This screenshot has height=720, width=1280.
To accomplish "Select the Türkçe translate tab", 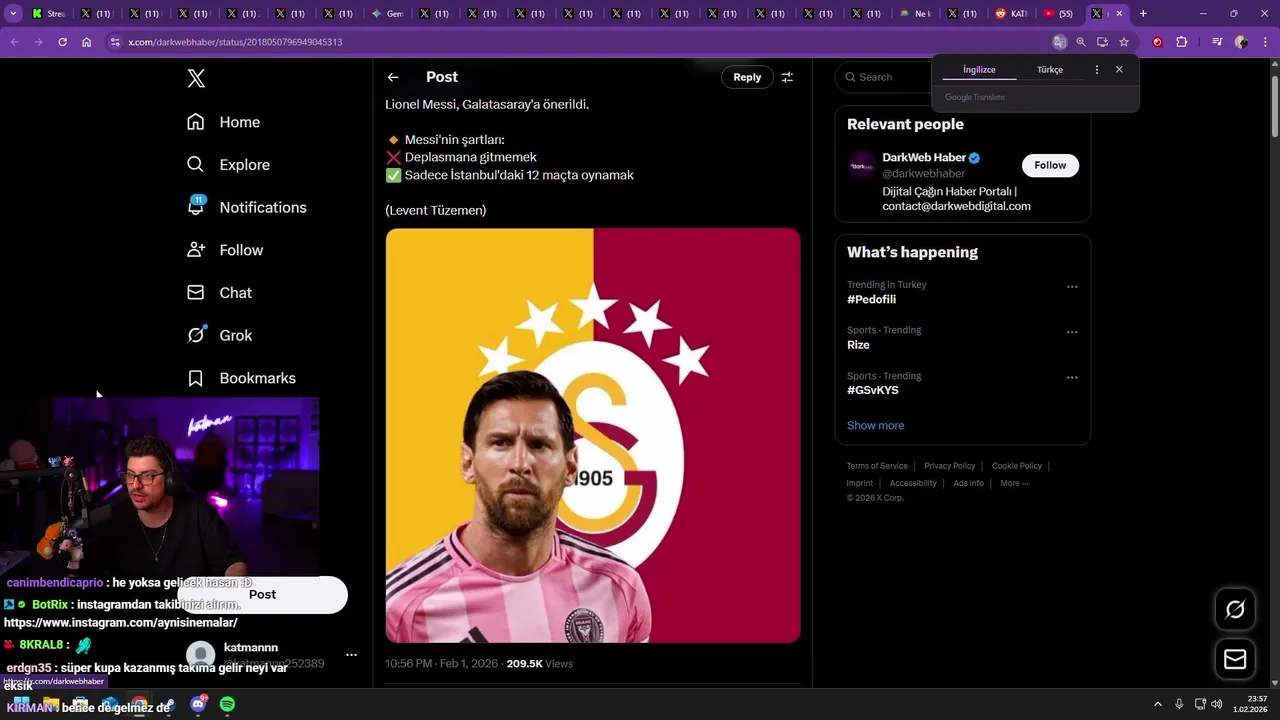I will [x=1050, y=70].
